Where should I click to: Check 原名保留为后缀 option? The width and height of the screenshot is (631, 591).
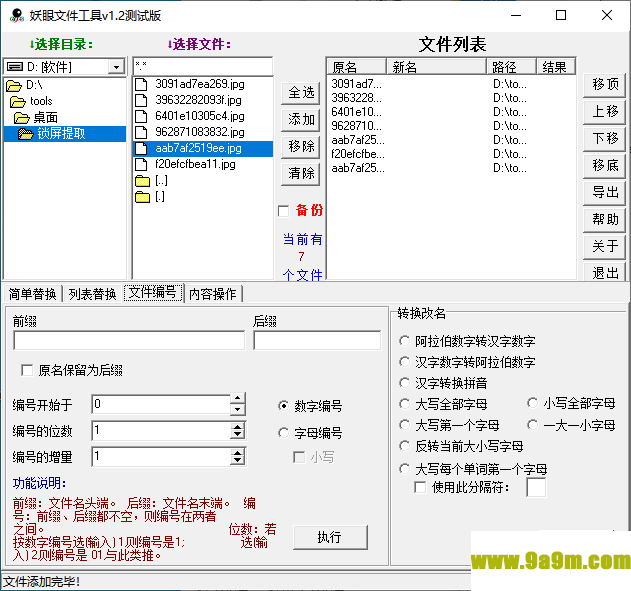pyautogui.click(x=27, y=370)
